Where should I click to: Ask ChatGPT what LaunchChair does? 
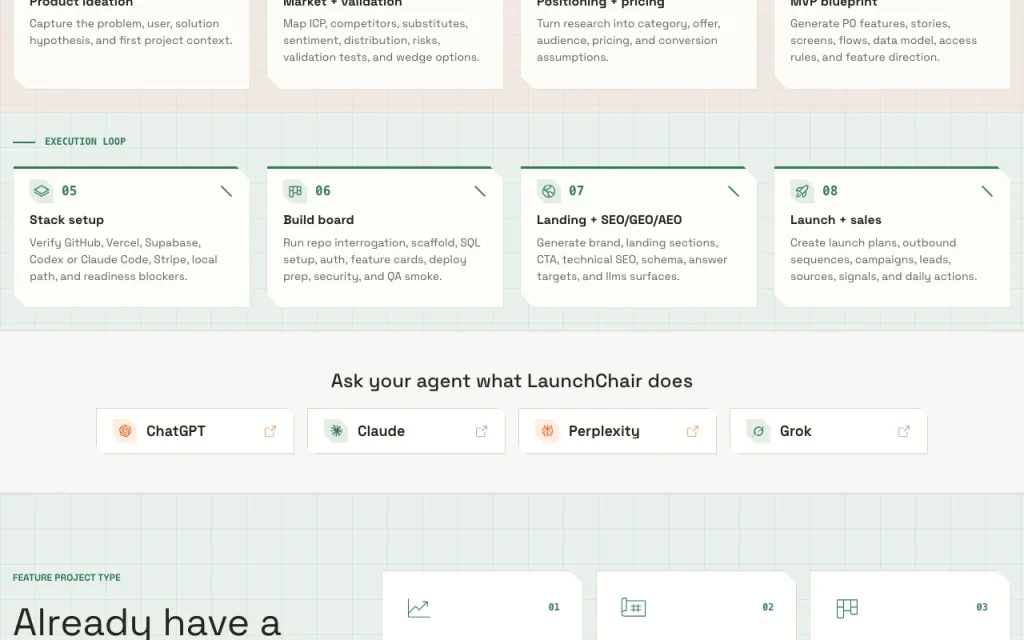click(195, 431)
